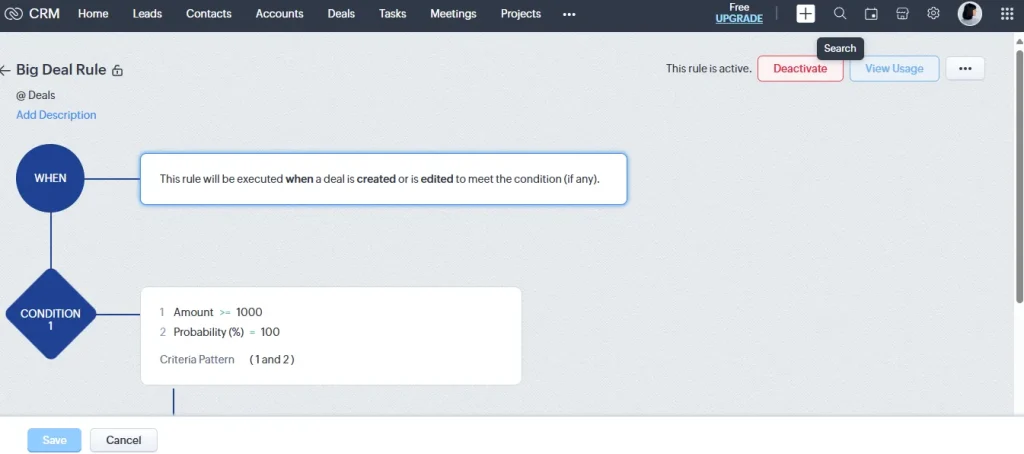Screen dimensions: 1024x454
Task: Open the Home tab
Action: 93,14
